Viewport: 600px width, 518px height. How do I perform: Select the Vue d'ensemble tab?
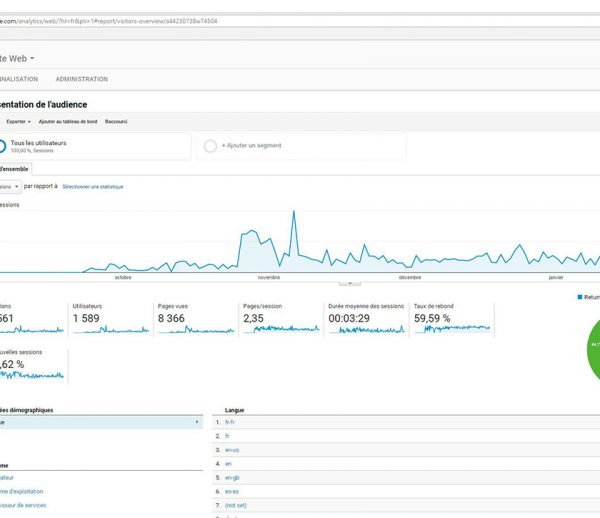tap(15, 169)
